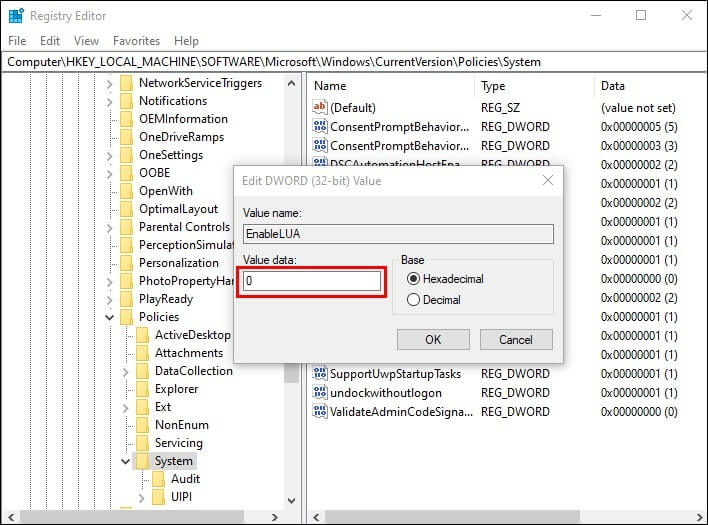Click the Policies folder icon
Image resolution: width=708 pixels, height=525 pixels.
coord(127,317)
